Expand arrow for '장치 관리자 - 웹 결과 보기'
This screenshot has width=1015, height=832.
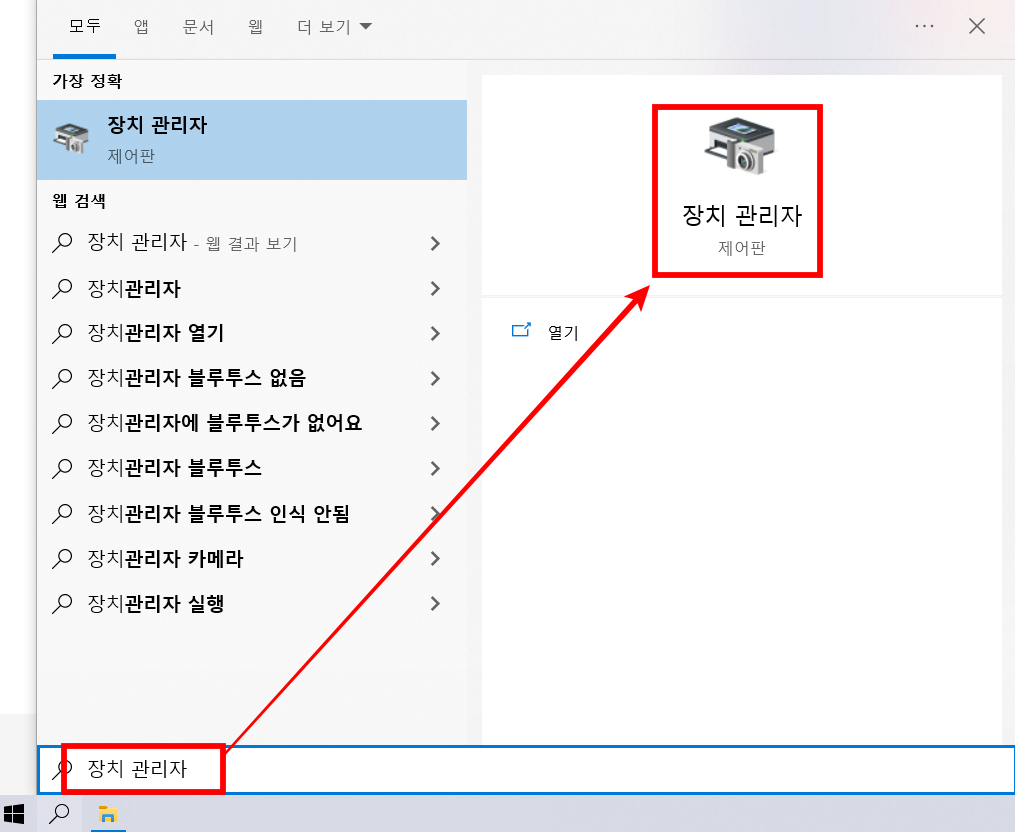point(435,243)
